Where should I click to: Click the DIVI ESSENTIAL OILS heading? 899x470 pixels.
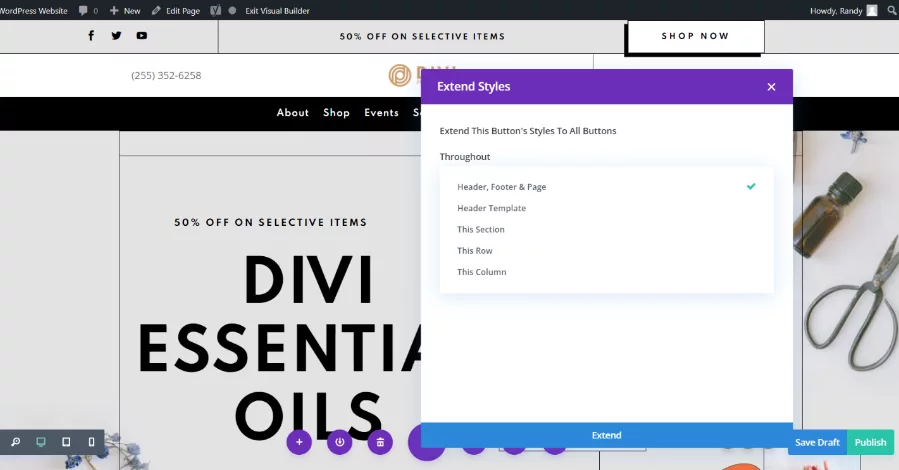[x=281, y=348]
